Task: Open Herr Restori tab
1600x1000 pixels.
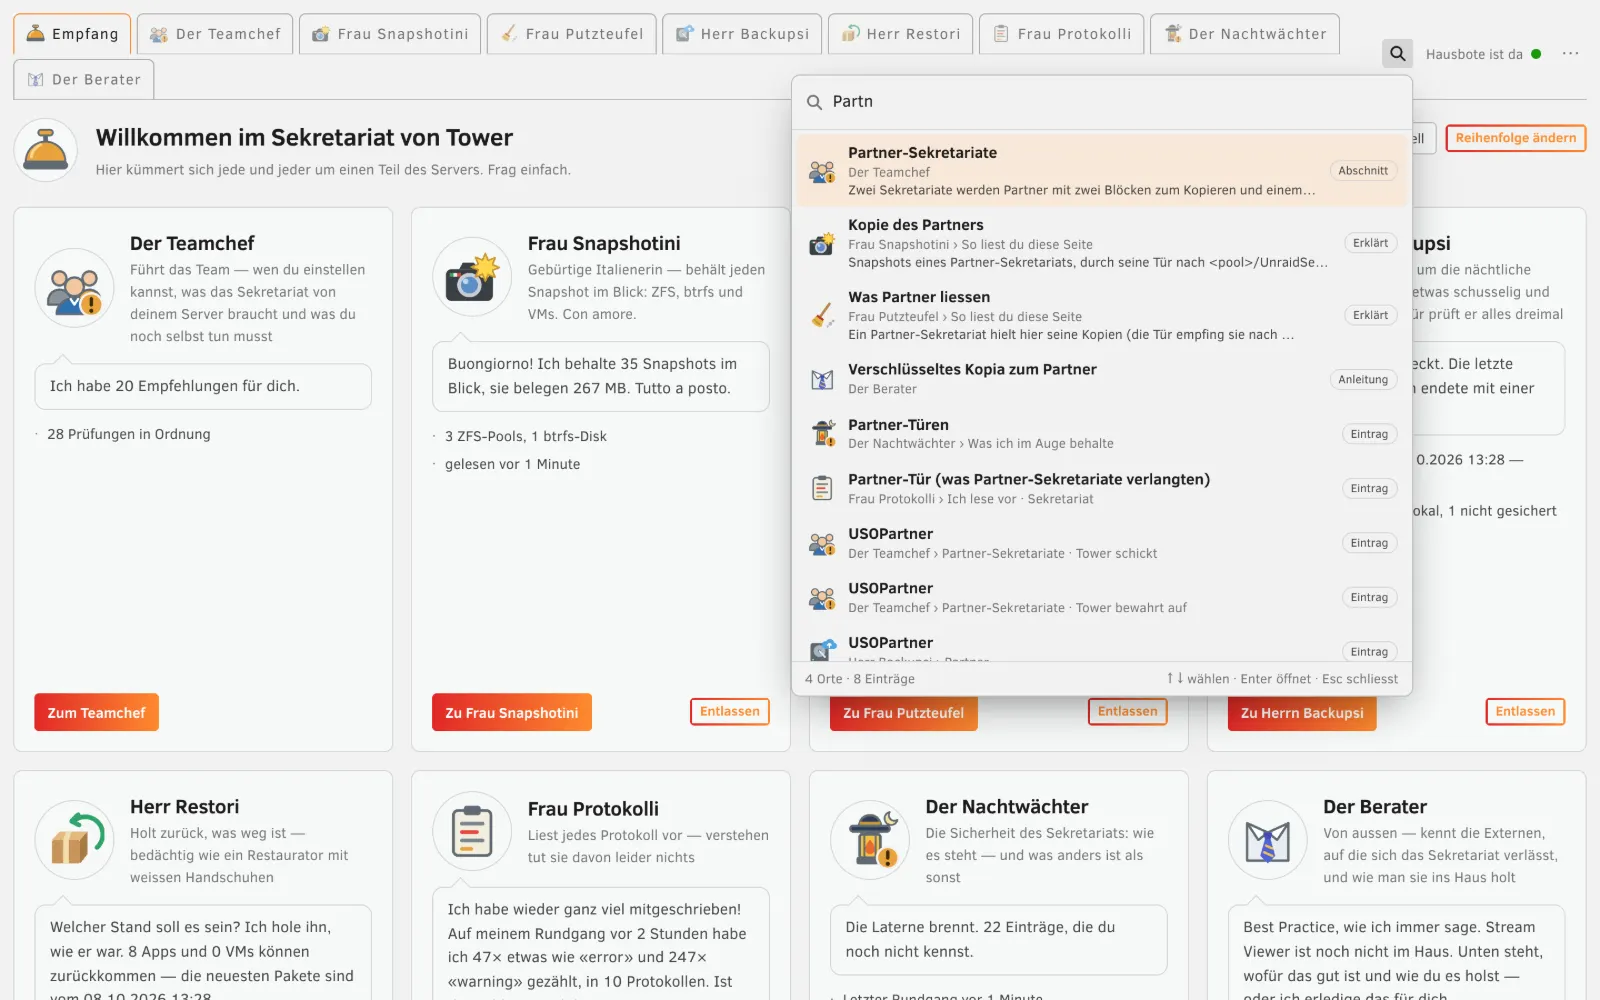Action: pyautogui.click(x=900, y=34)
